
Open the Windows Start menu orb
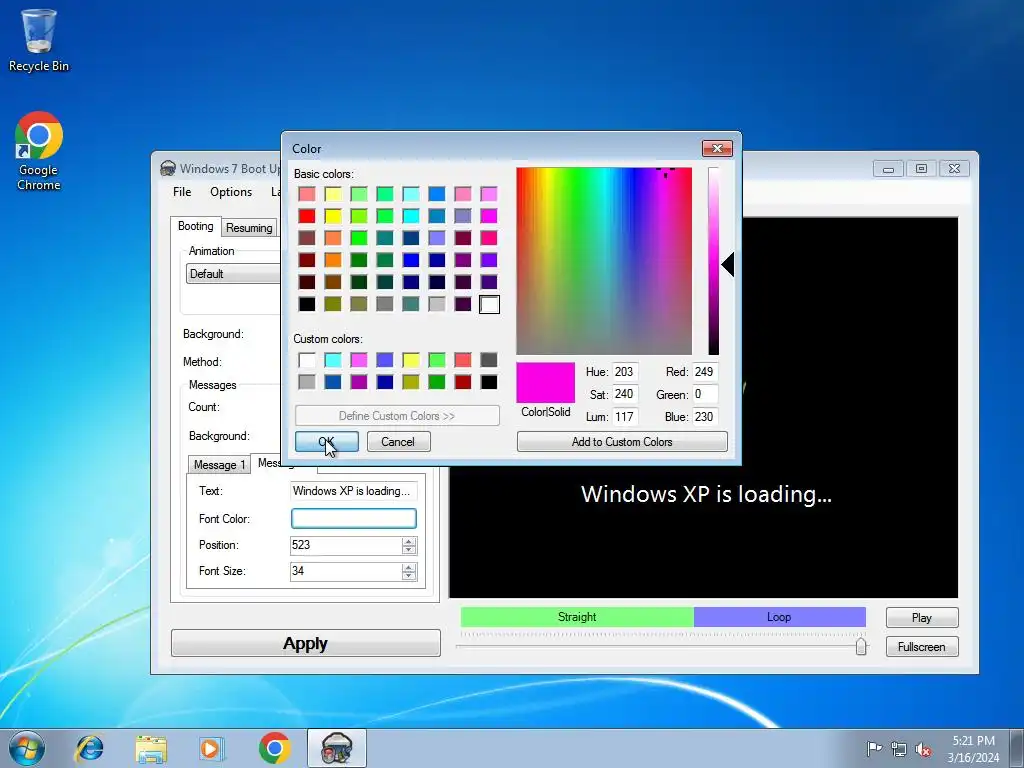tap(27, 748)
